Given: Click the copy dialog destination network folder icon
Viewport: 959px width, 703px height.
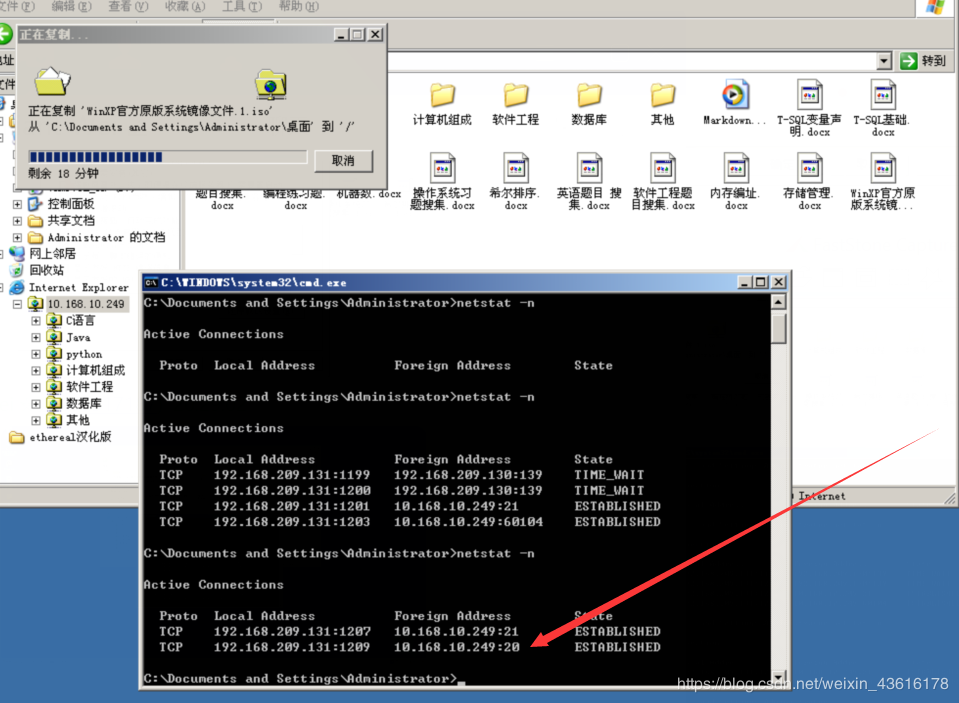Looking at the screenshot, I should point(271,84).
